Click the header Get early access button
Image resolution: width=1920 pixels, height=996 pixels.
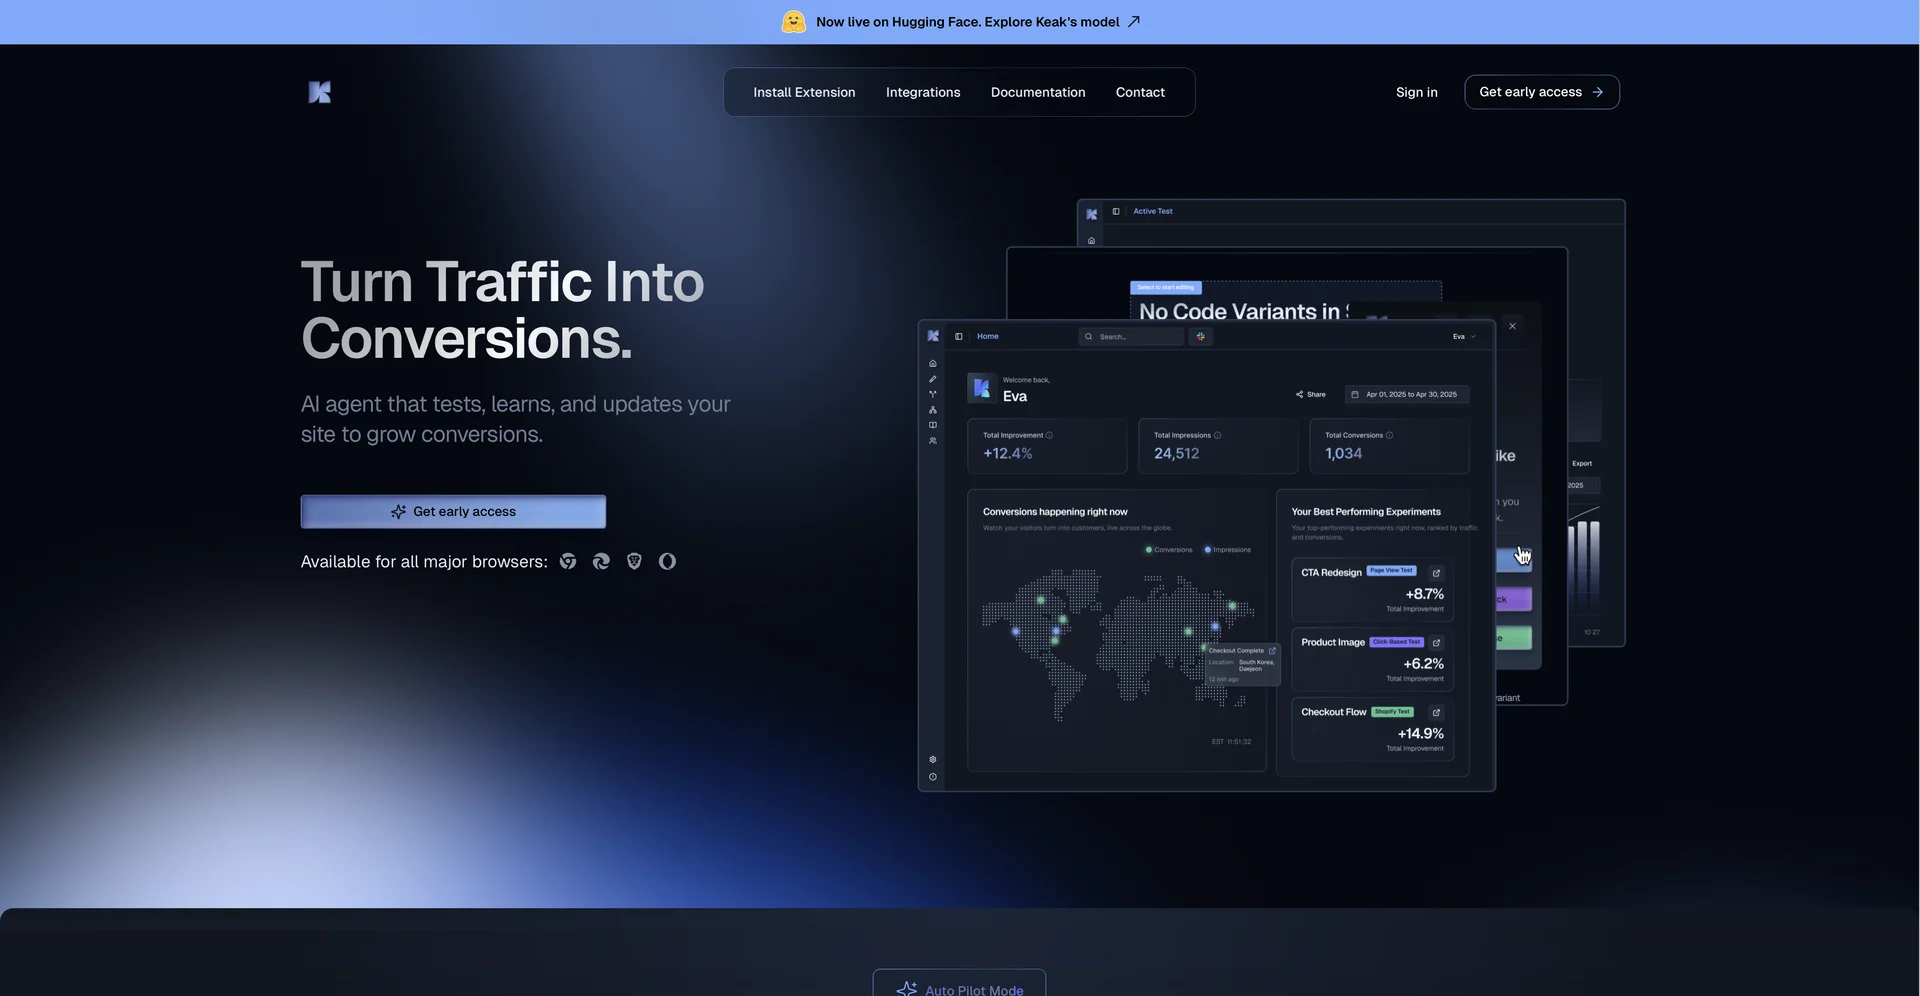pos(1542,92)
